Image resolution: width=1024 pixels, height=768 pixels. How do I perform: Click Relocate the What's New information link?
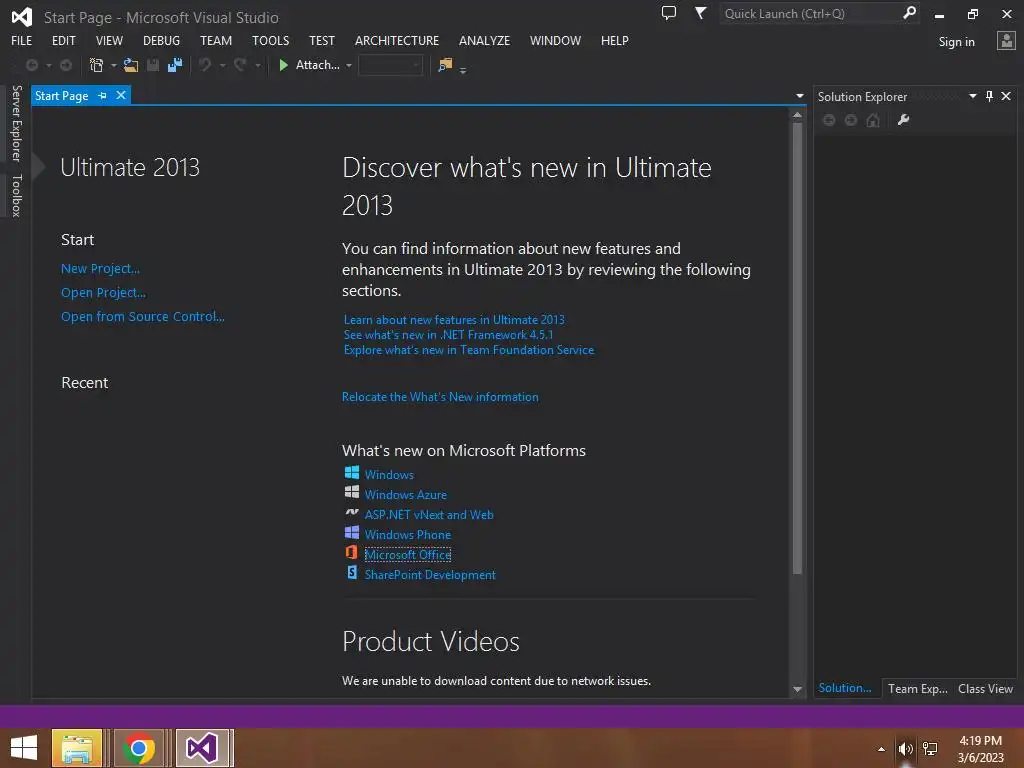440,396
